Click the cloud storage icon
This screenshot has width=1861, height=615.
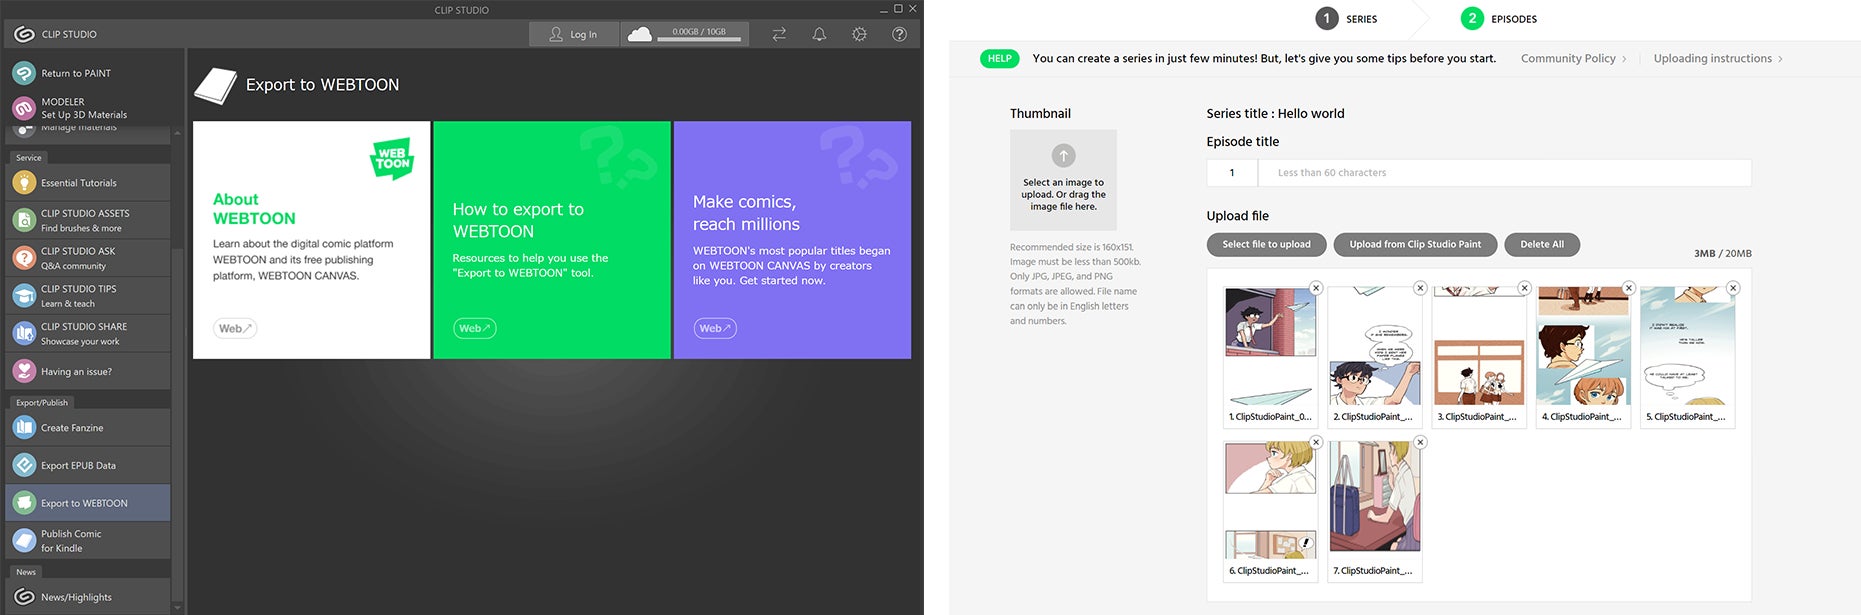tap(639, 34)
